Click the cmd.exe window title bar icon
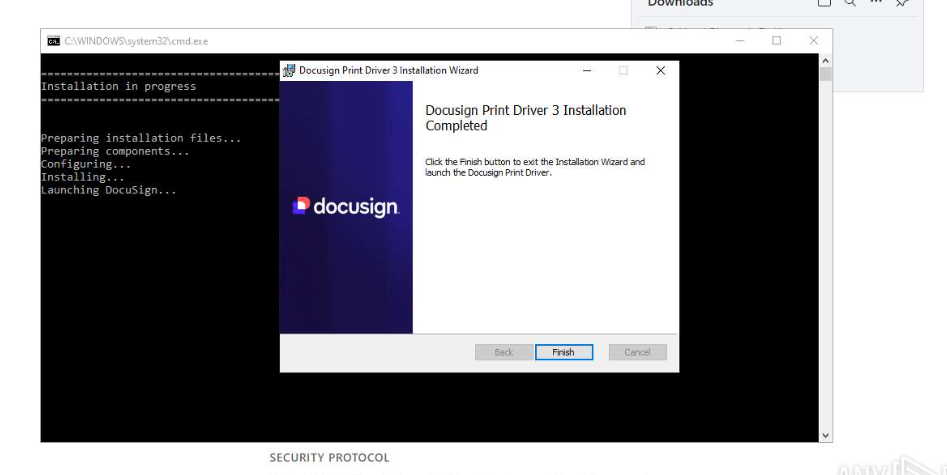Viewport: 947px width, 475px height. tap(53, 41)
